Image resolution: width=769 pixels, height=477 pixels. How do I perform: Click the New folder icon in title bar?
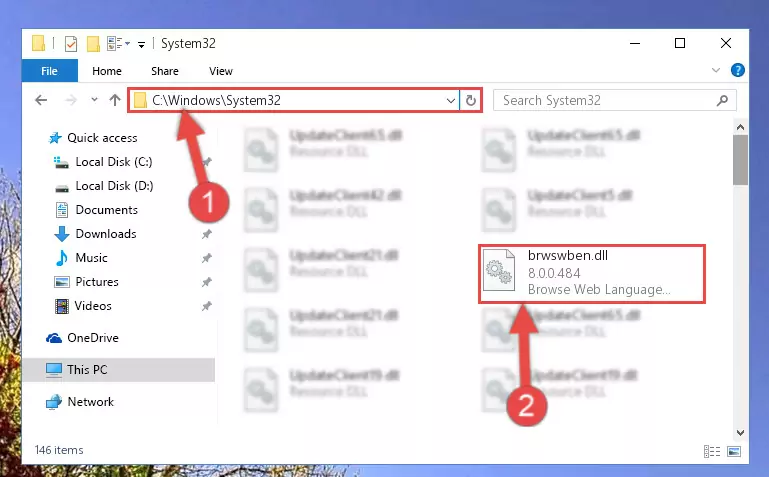point(93,44)
